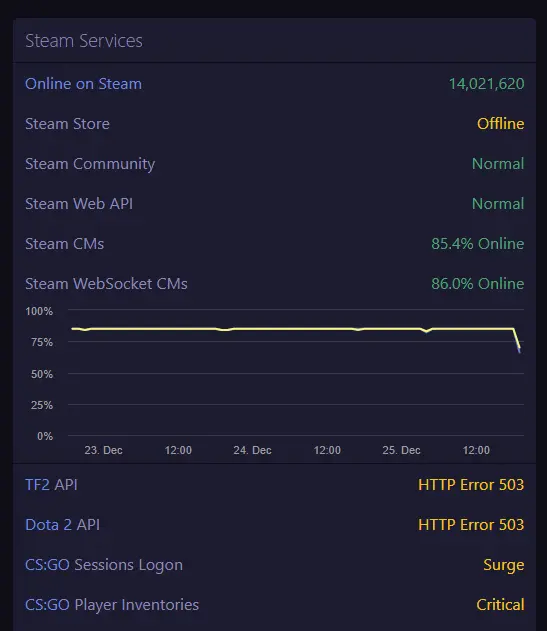Click the HTTP Error 503 status for TF2
547x631 pixels.
(x=471, y=485)
